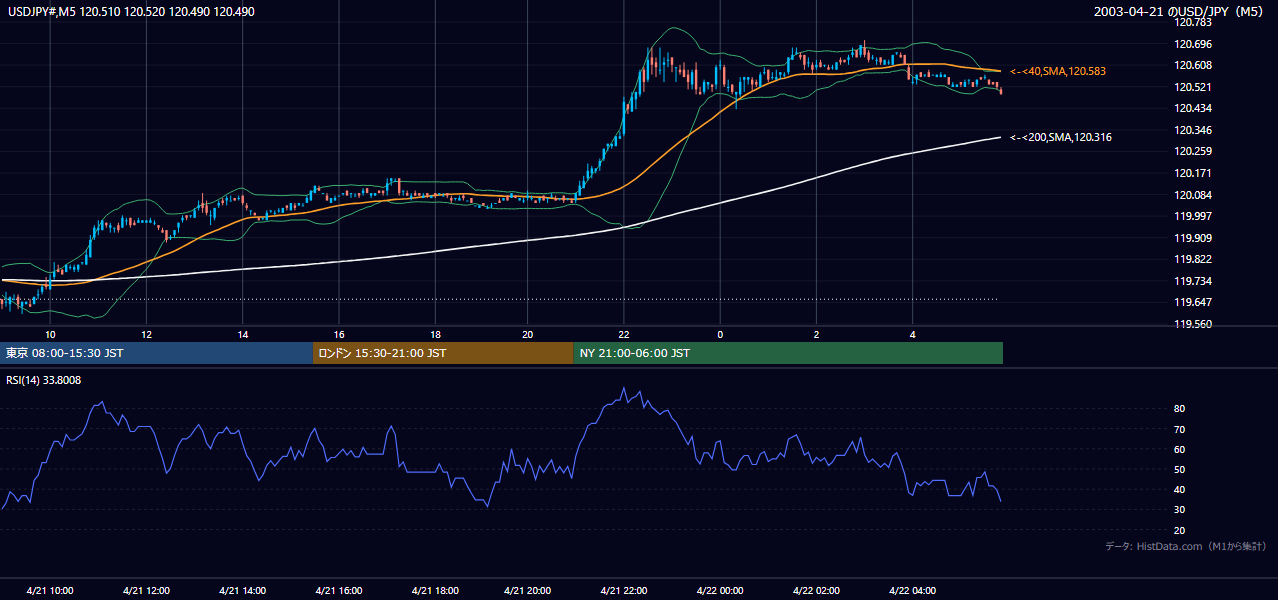Click the 4/21 14:00 date label
1278x600 pixels.
tap(242, 590)
